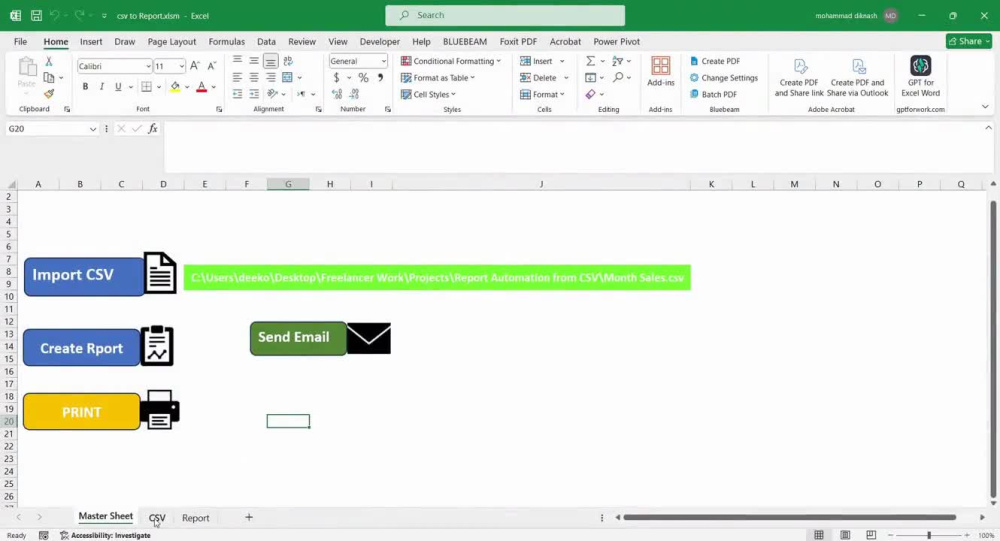Open the Formulas ribbon tab
The height and width of the screenshot is (541, 1000).
coord(226,41)
